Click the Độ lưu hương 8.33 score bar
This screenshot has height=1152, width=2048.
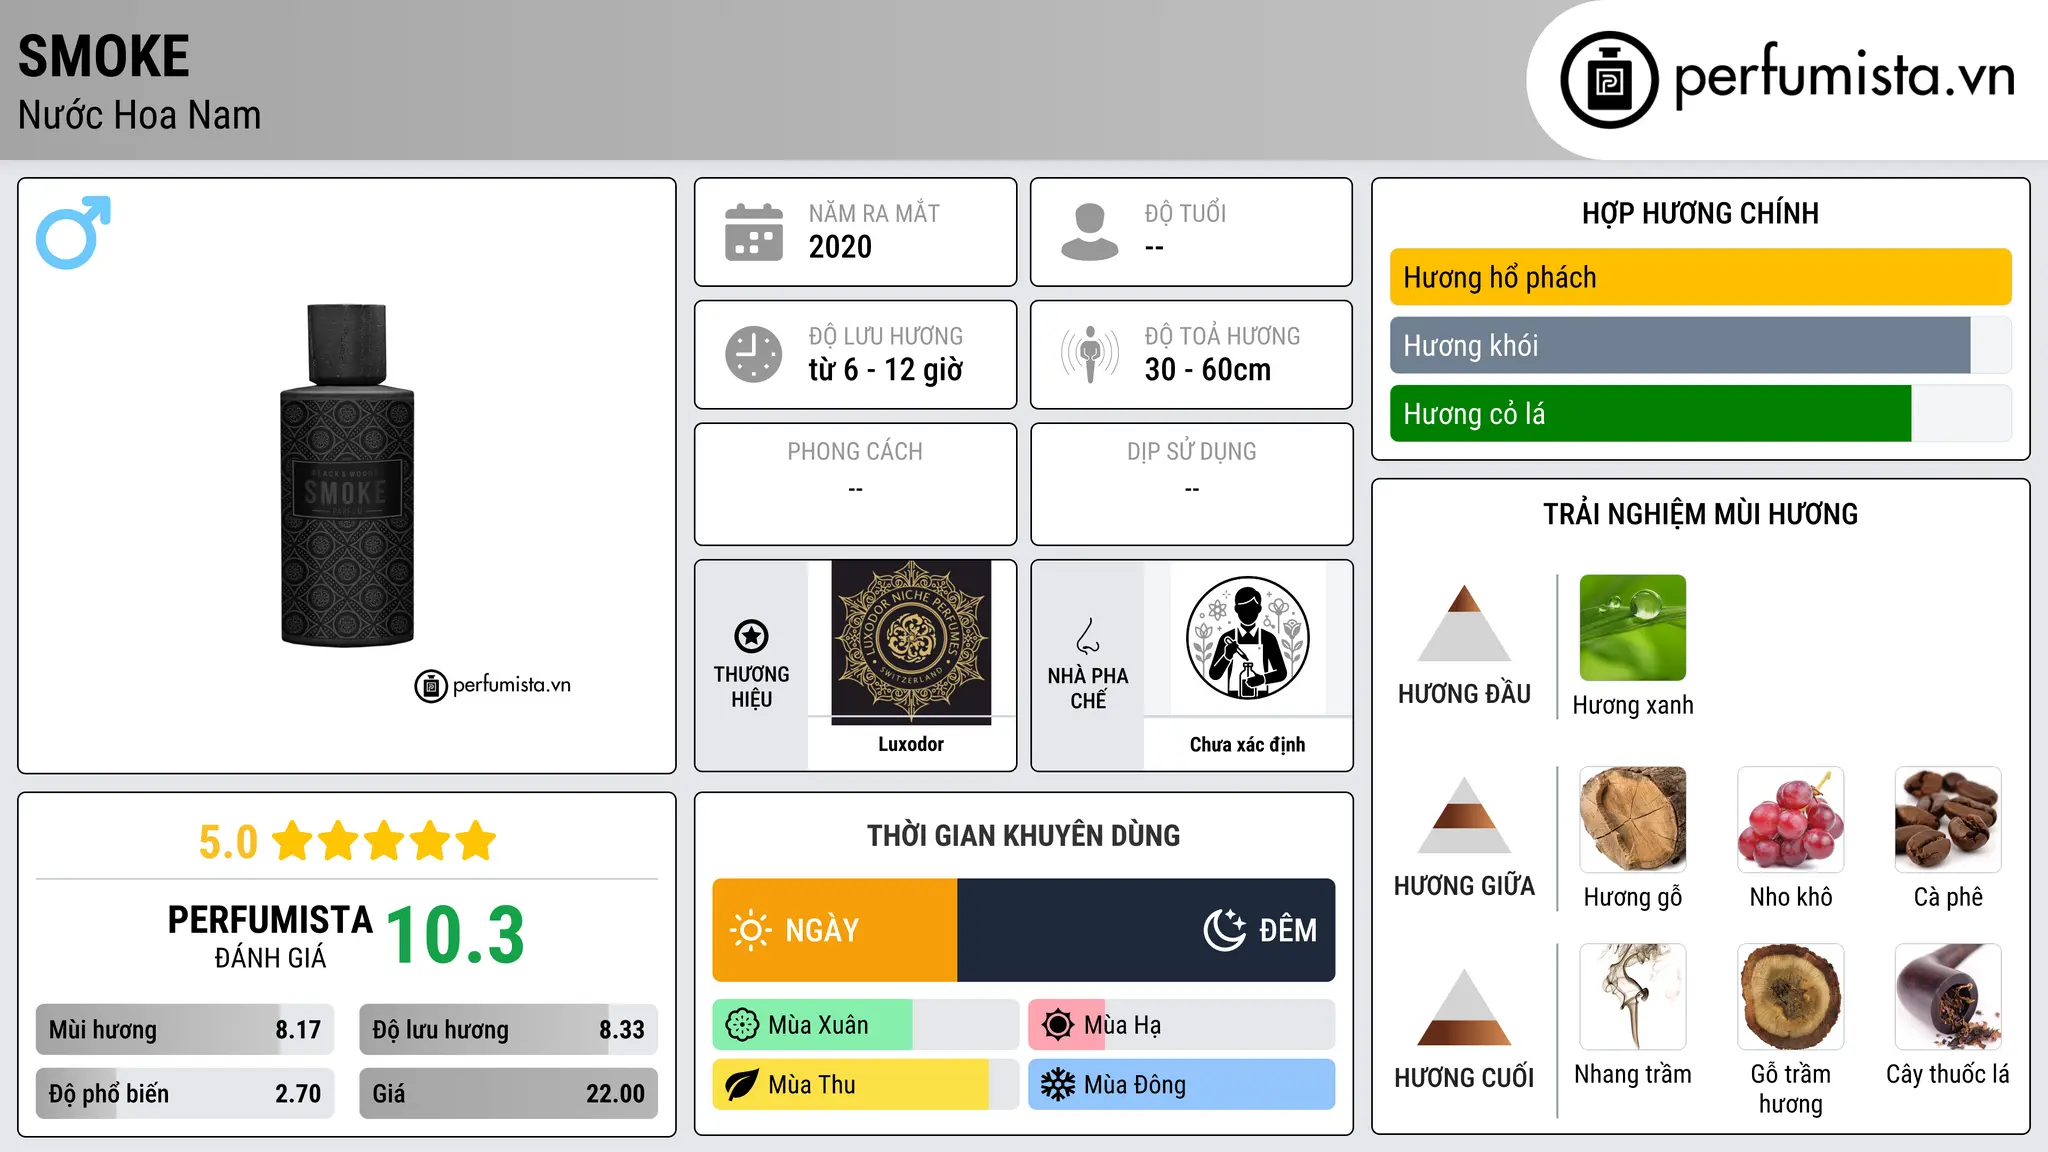coord(508,1029)
